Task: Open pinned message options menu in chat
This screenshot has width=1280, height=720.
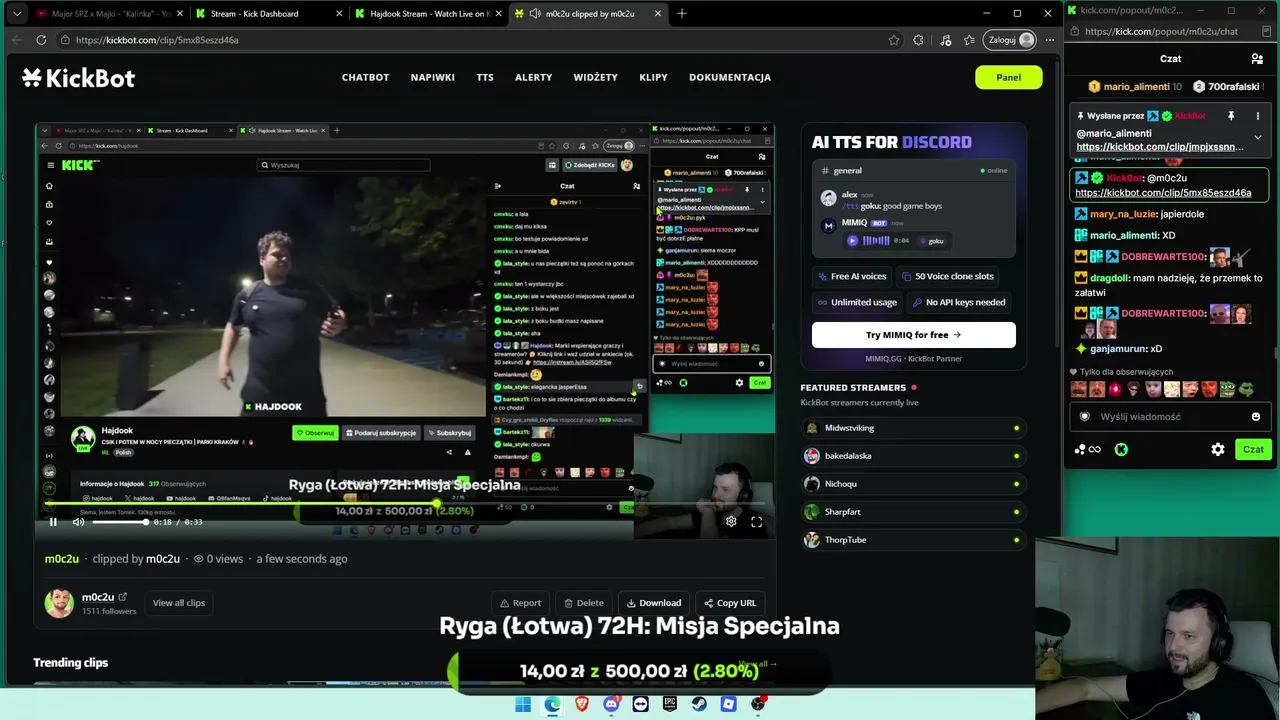Action: [1257, 116]
